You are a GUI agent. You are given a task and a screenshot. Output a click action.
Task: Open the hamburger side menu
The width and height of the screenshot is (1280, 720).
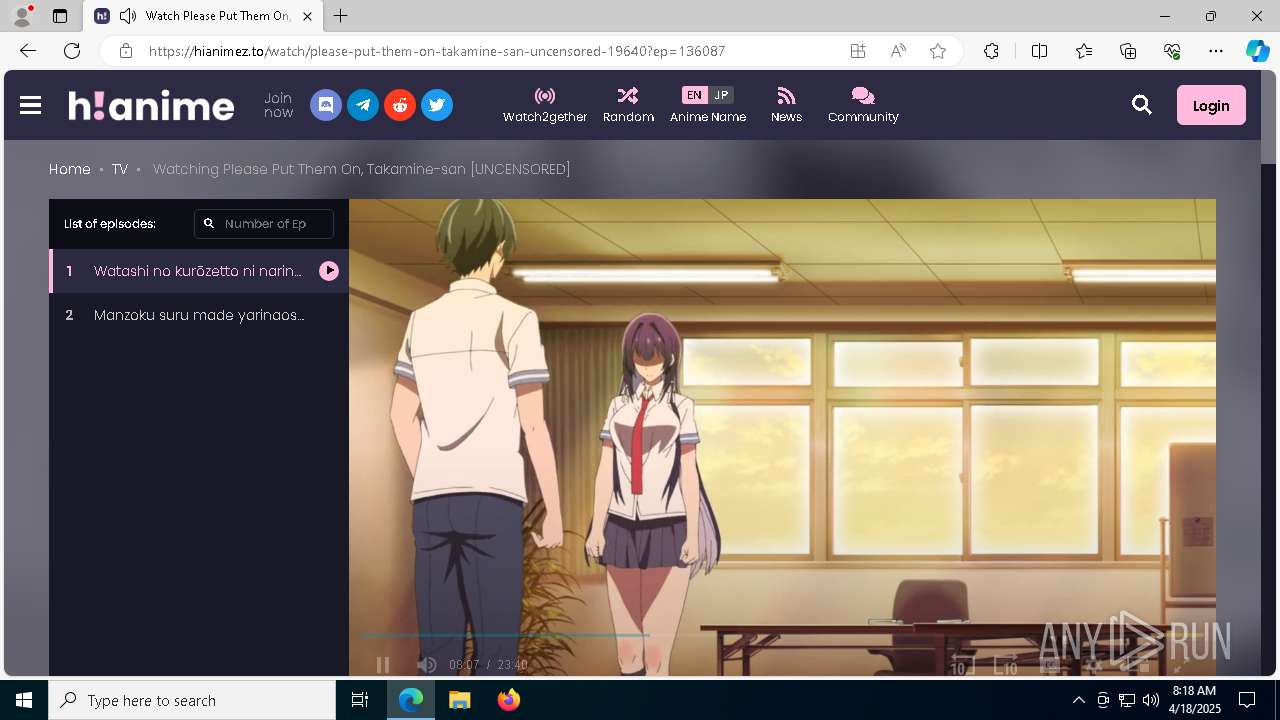30,105
